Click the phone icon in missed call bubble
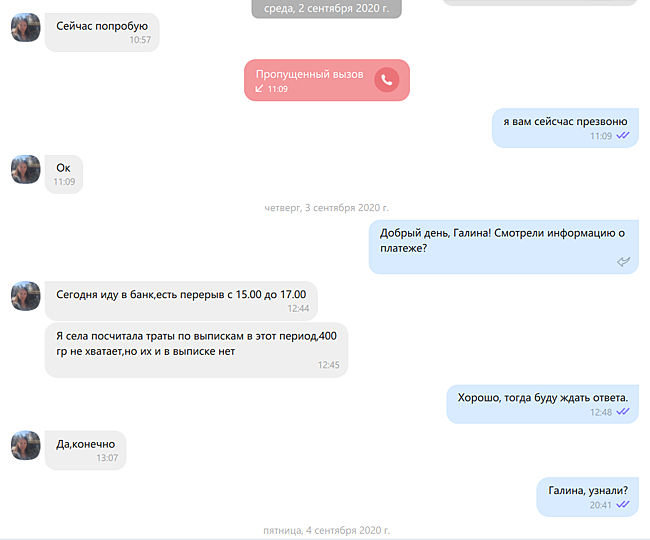The image size is (650, 540). (386, 80)
